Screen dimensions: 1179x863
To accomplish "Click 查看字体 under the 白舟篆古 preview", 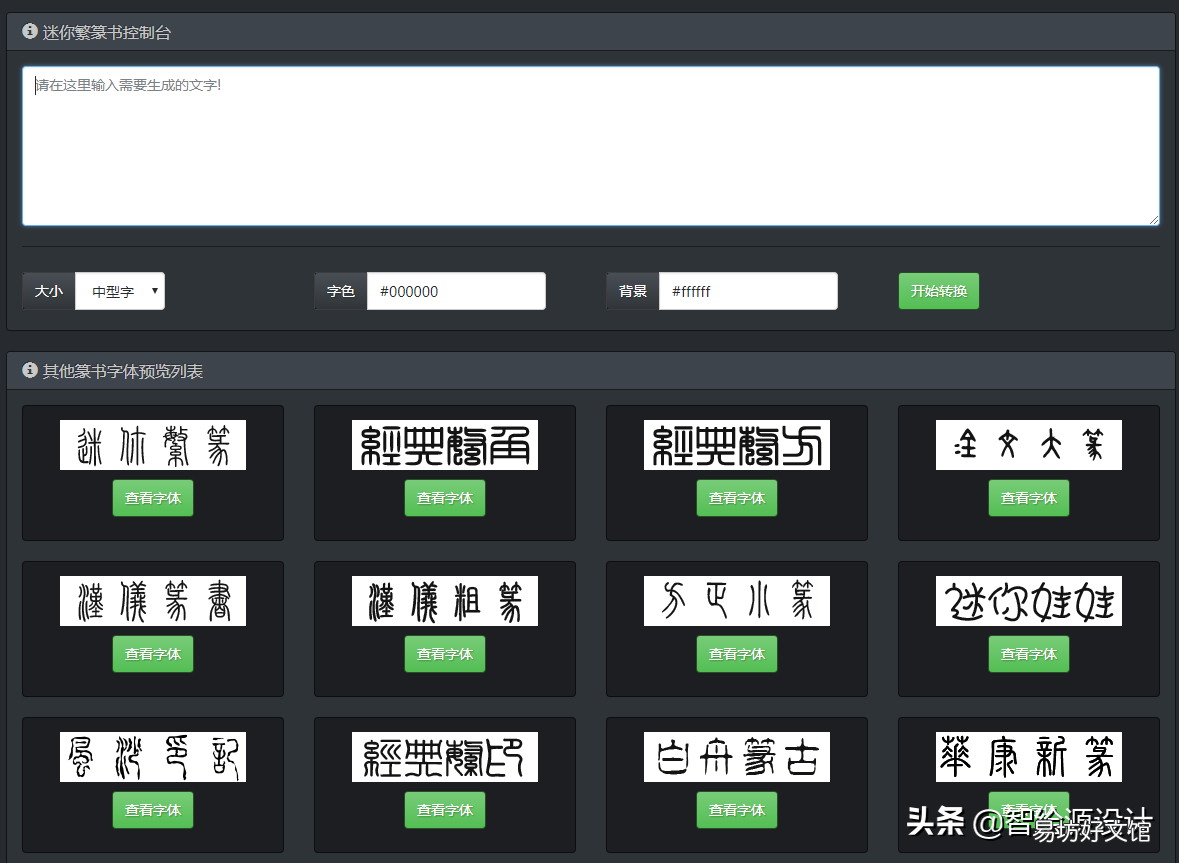I will point(737,810).
